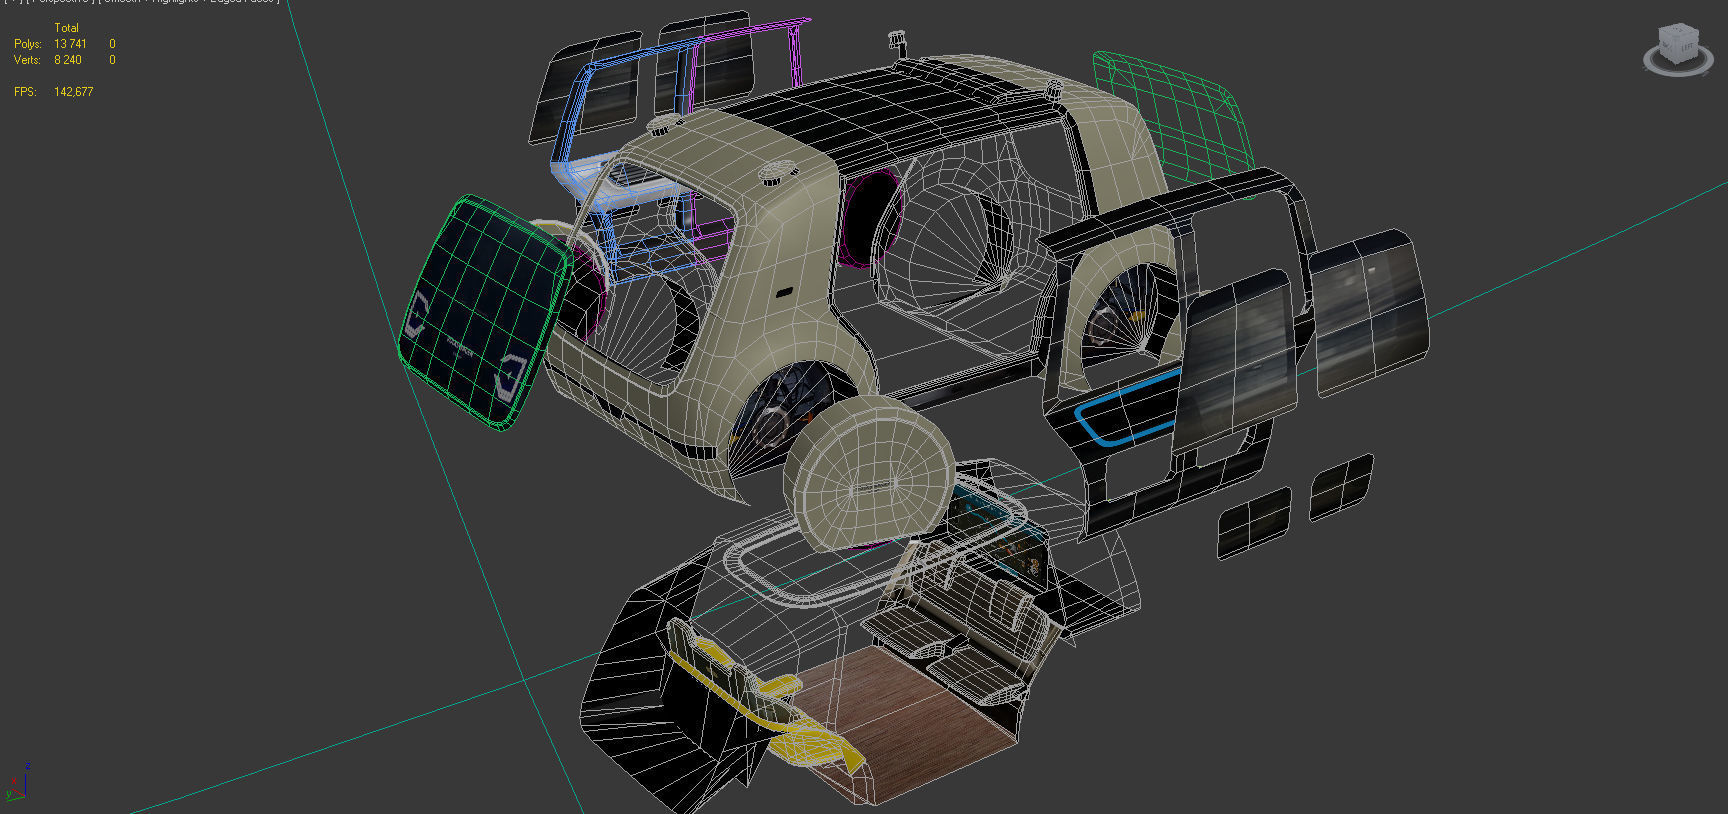Screen dimensions: 1728x814
Task: Click the 'FPS:' label
Action: 25,91
